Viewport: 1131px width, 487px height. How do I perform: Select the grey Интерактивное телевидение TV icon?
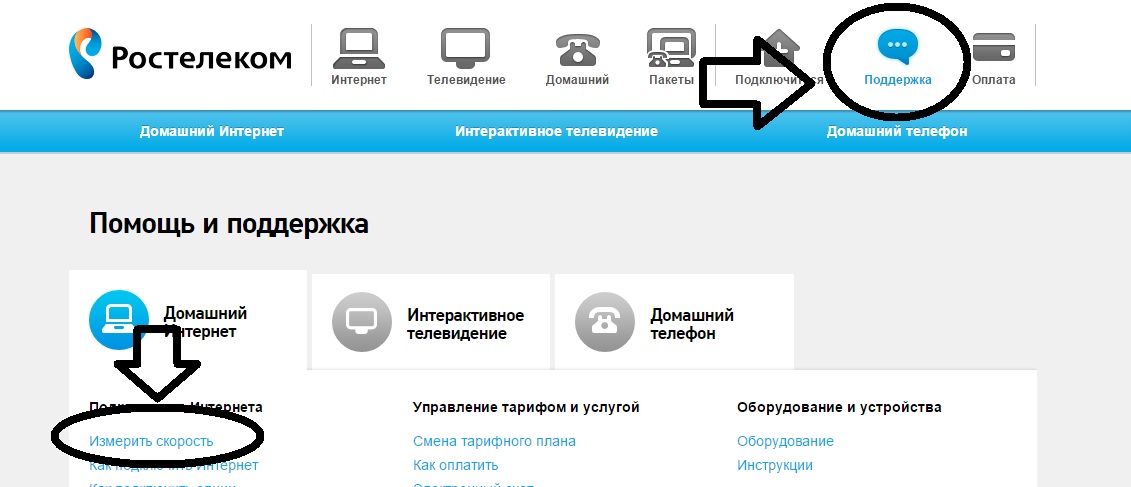tap(362, 322)
